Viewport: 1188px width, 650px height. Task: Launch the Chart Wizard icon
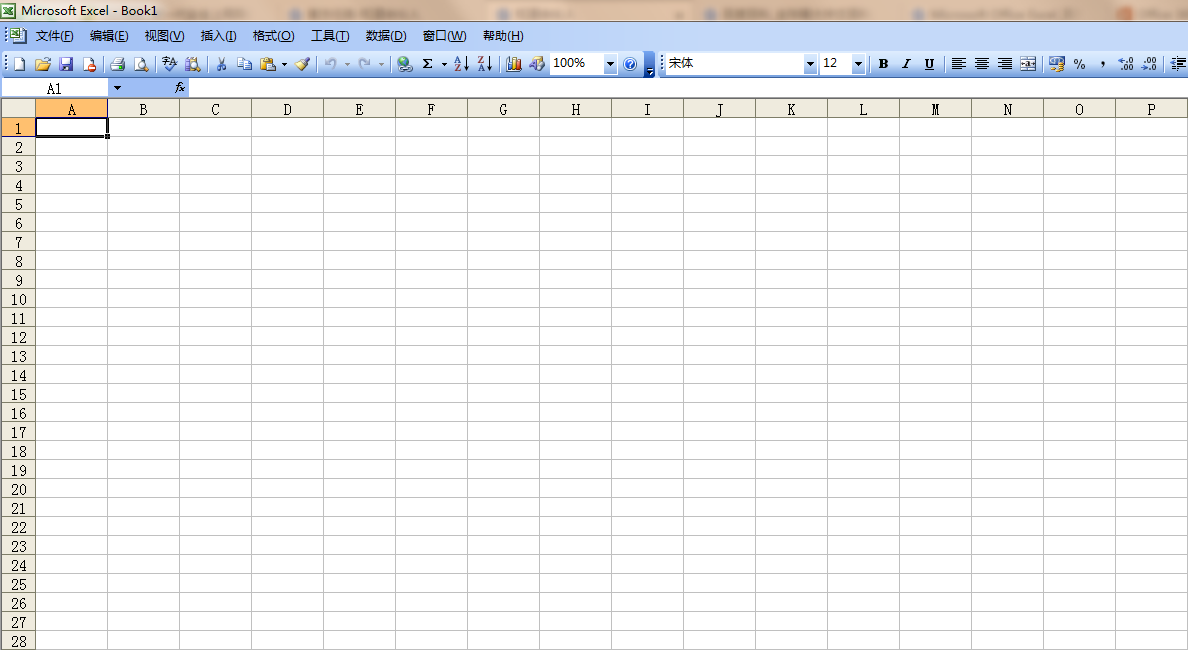click(514, 64)
